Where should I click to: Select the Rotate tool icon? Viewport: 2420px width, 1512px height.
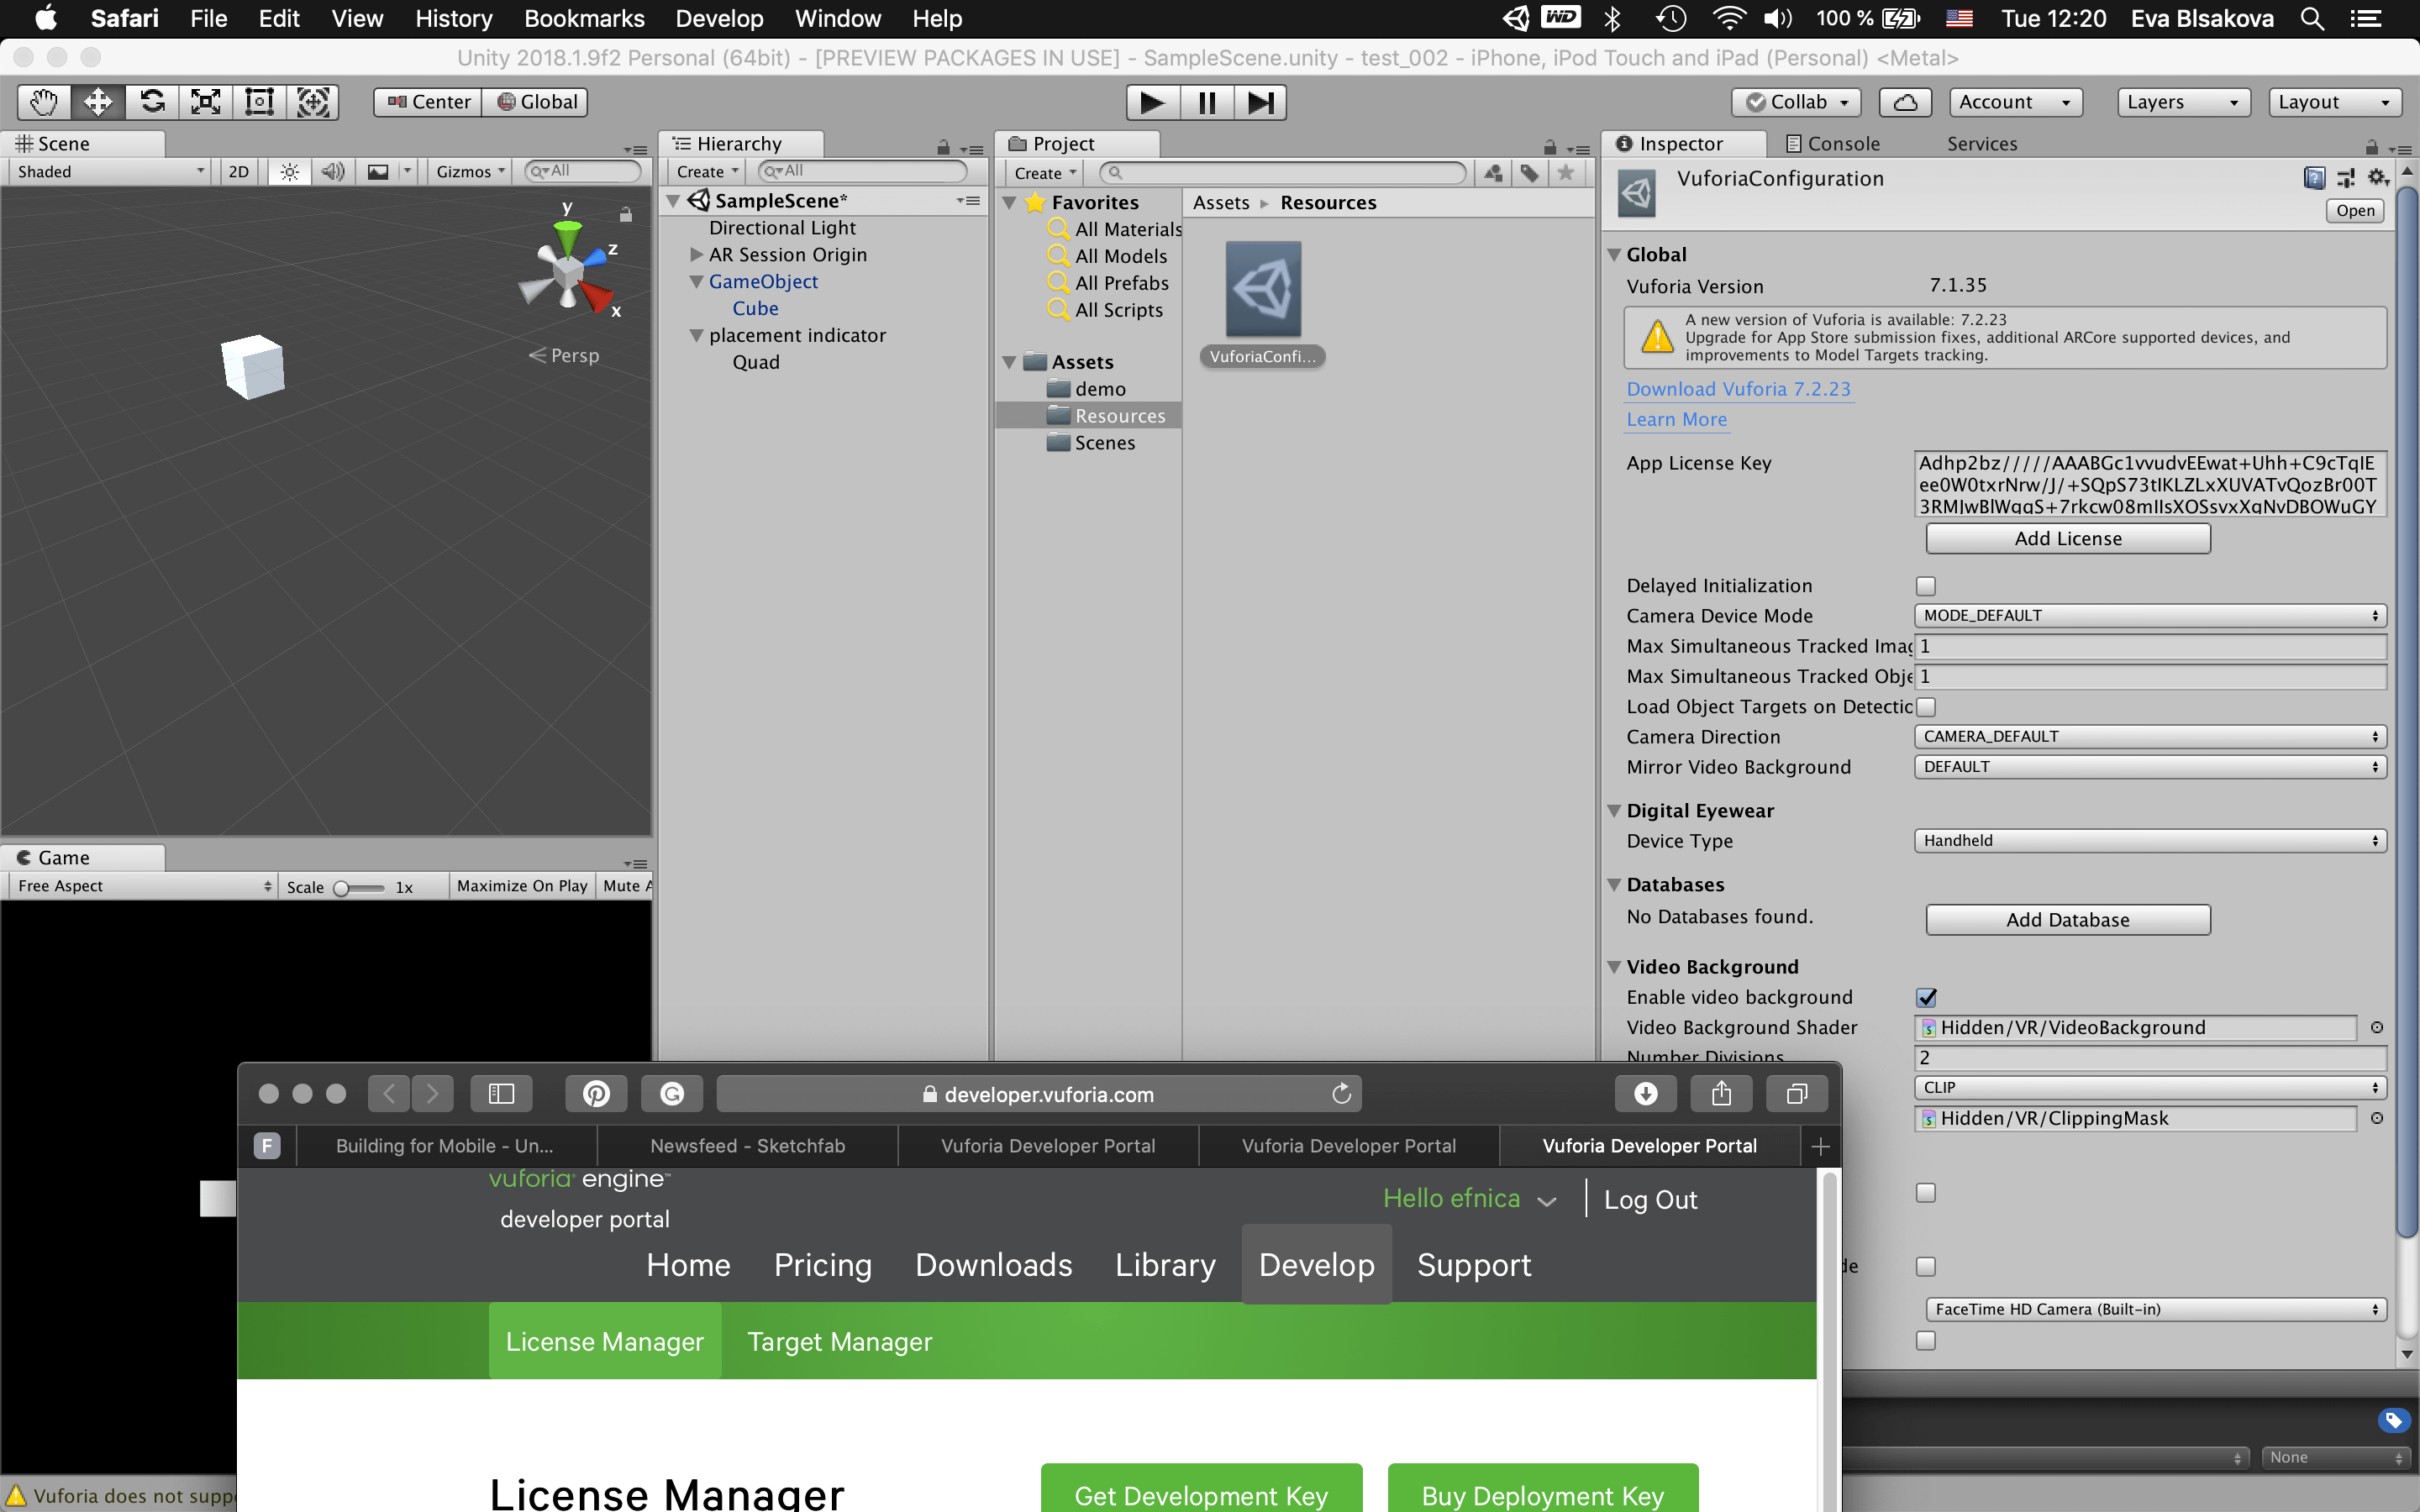152,102
